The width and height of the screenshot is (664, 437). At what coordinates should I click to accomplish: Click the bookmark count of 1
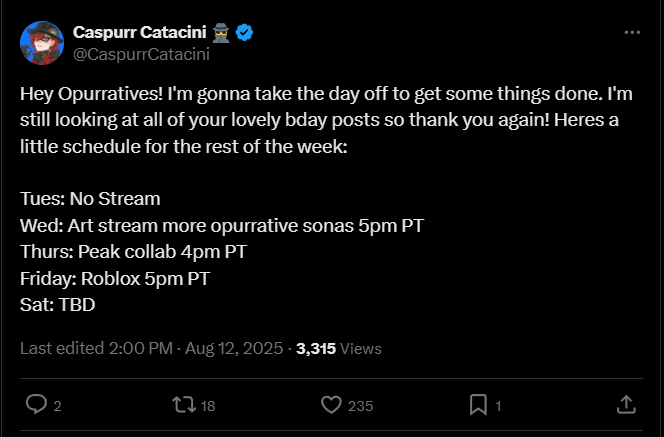point(498,405)
